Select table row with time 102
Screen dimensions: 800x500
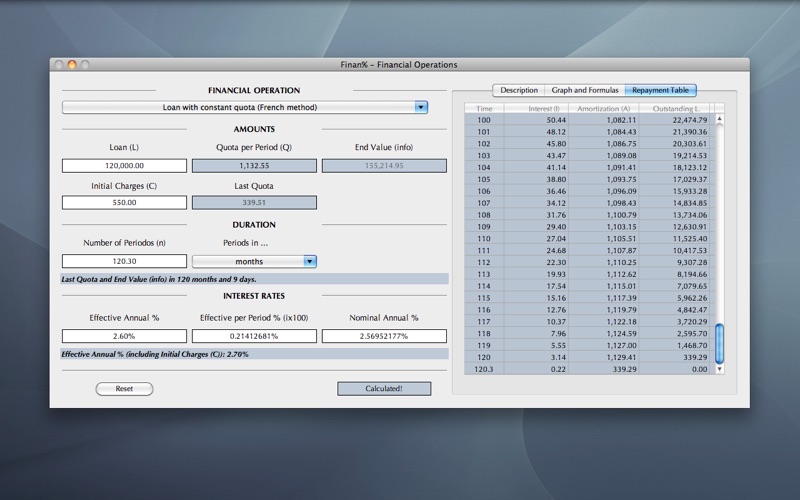click(x=589, y=144)
